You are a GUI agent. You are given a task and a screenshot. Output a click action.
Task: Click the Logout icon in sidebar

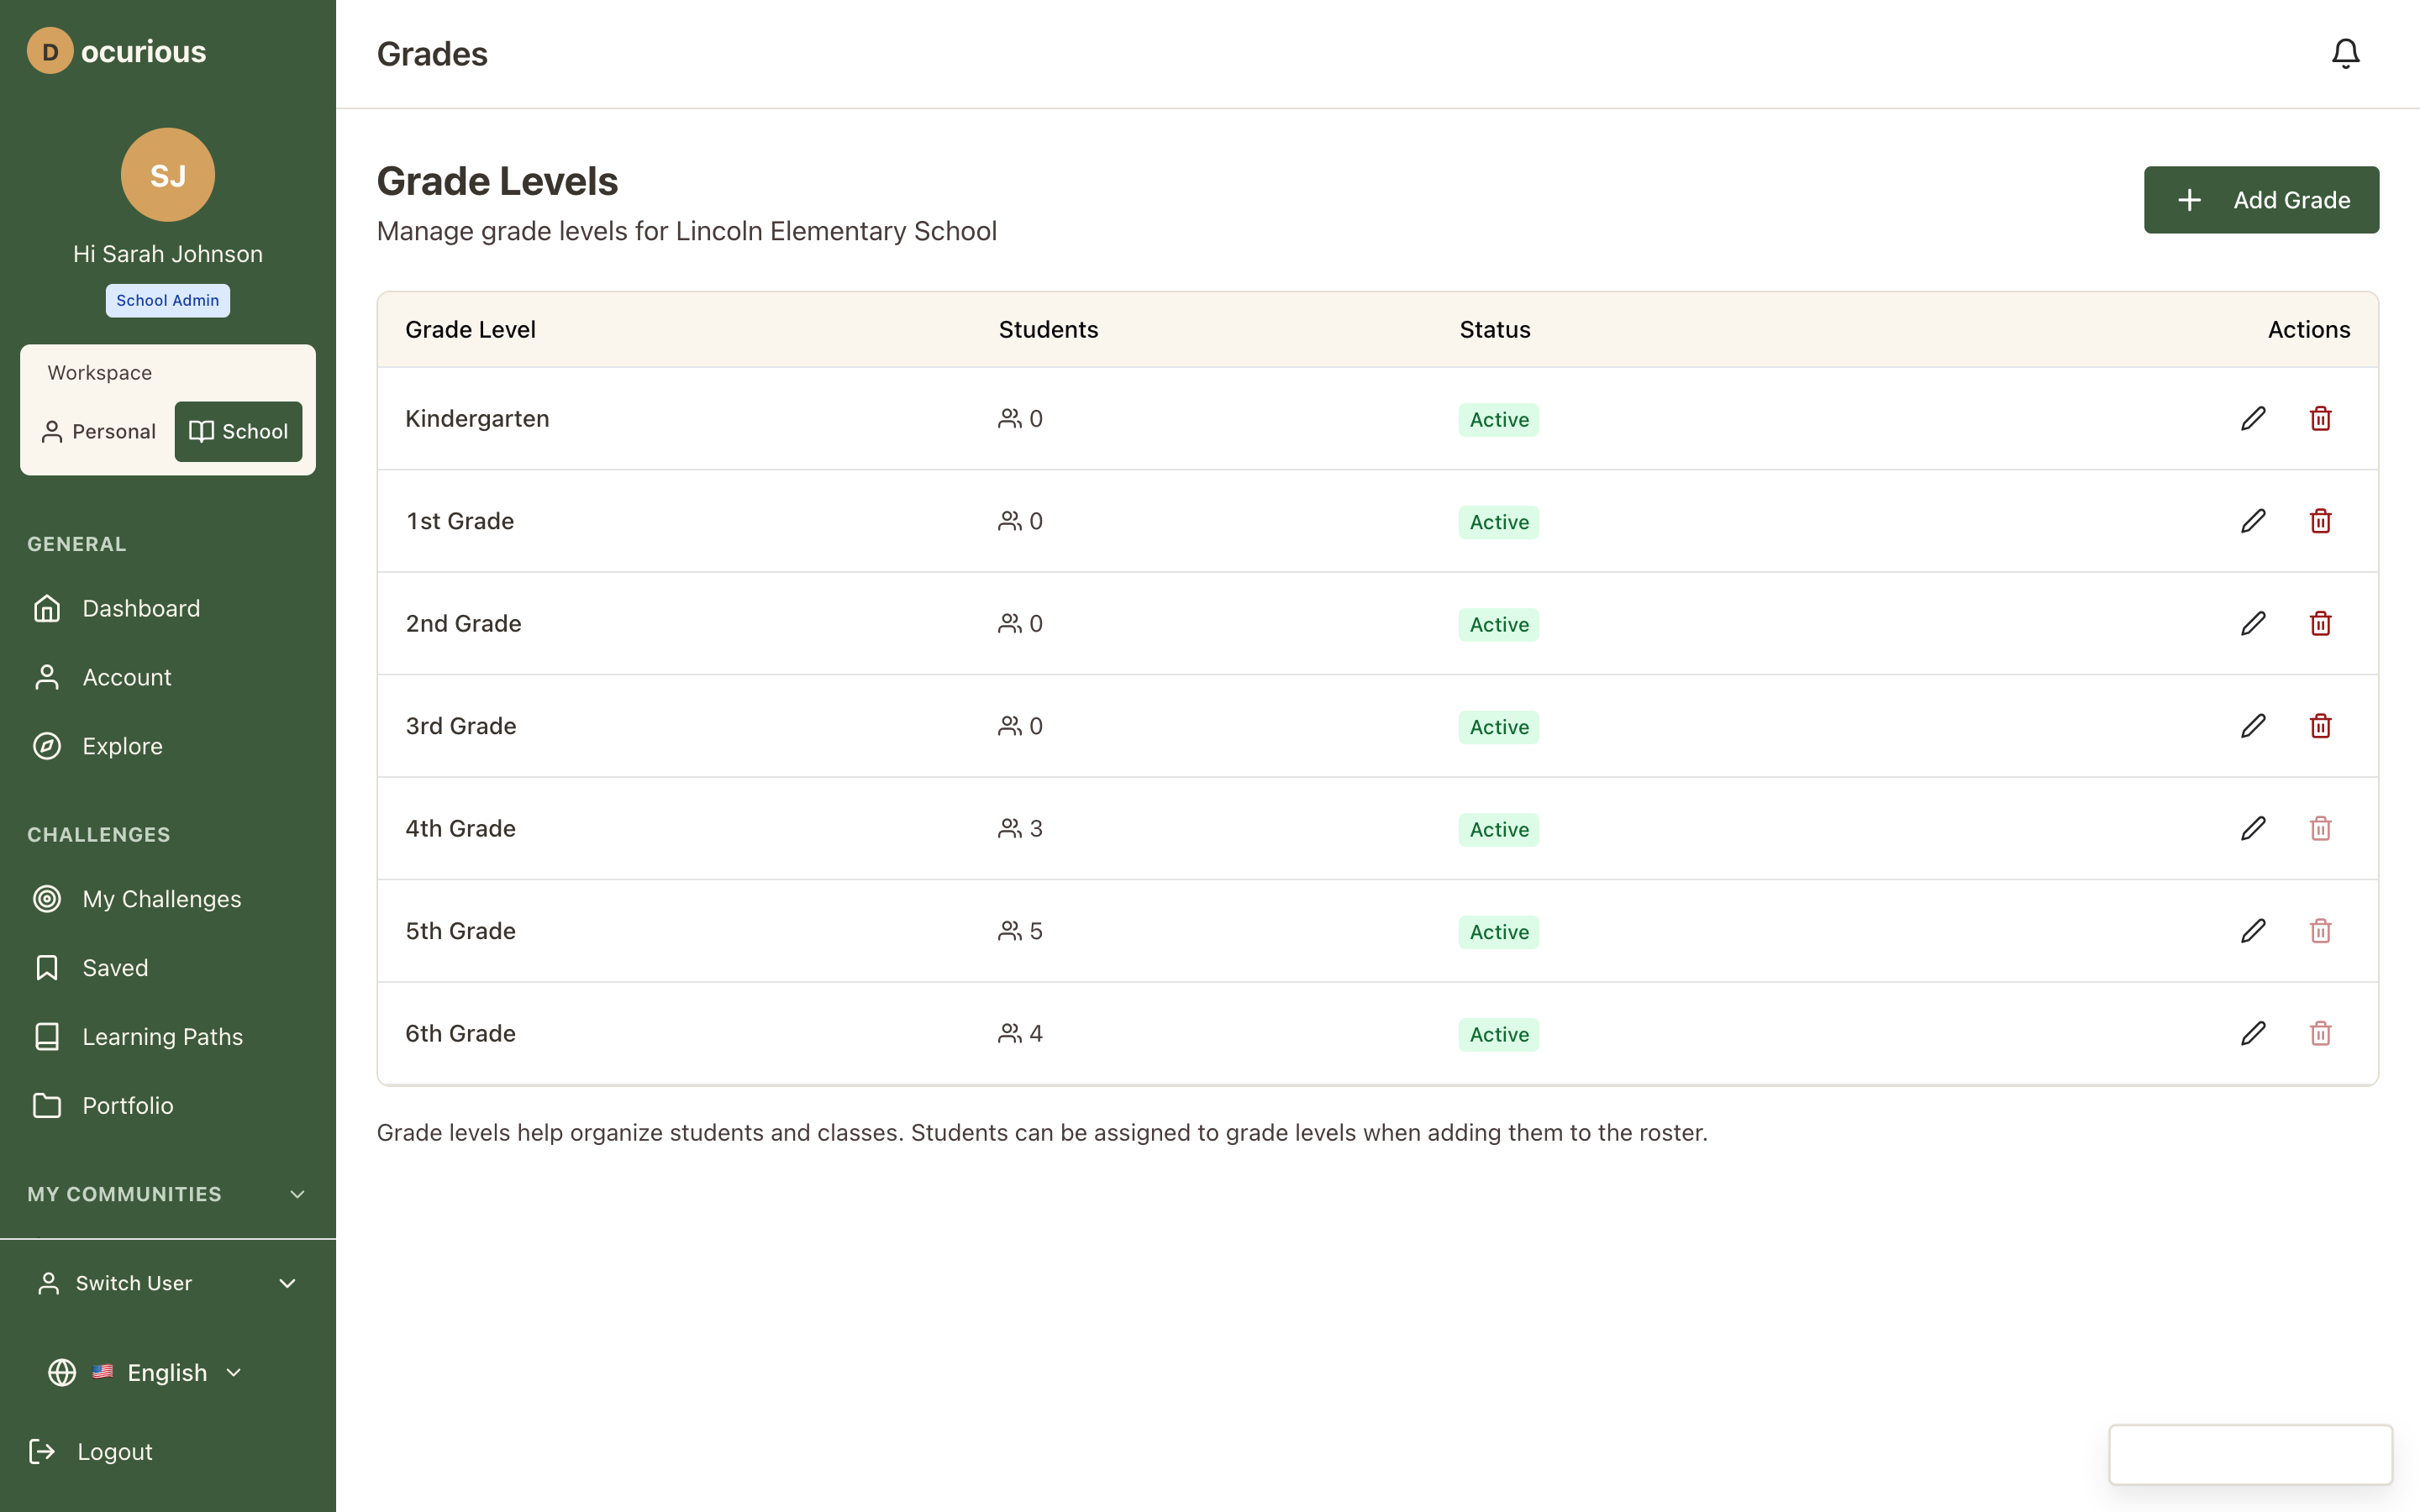42,1451
